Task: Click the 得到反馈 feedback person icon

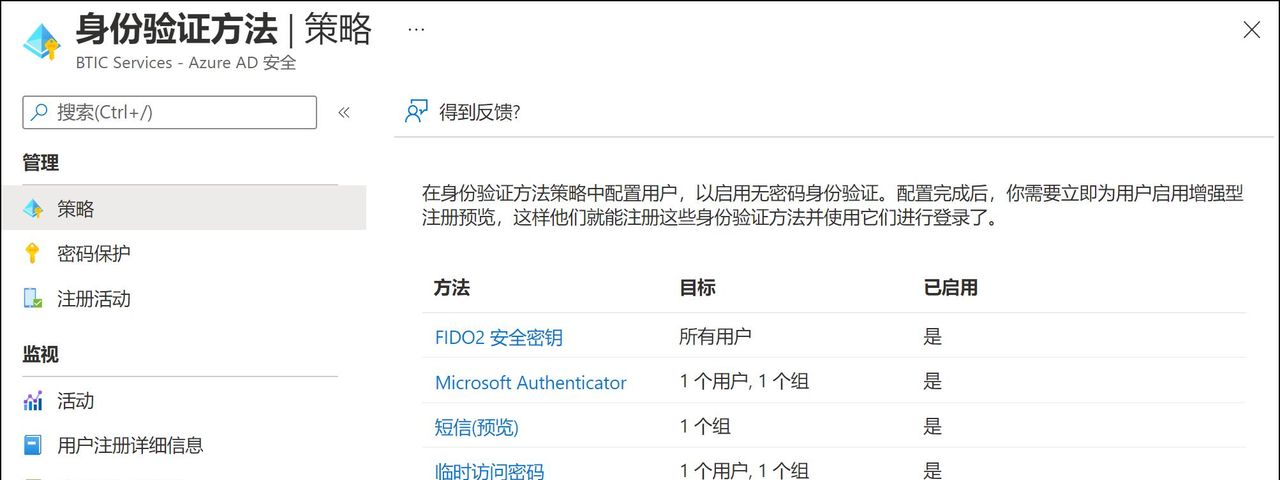Action: [416, 112]
